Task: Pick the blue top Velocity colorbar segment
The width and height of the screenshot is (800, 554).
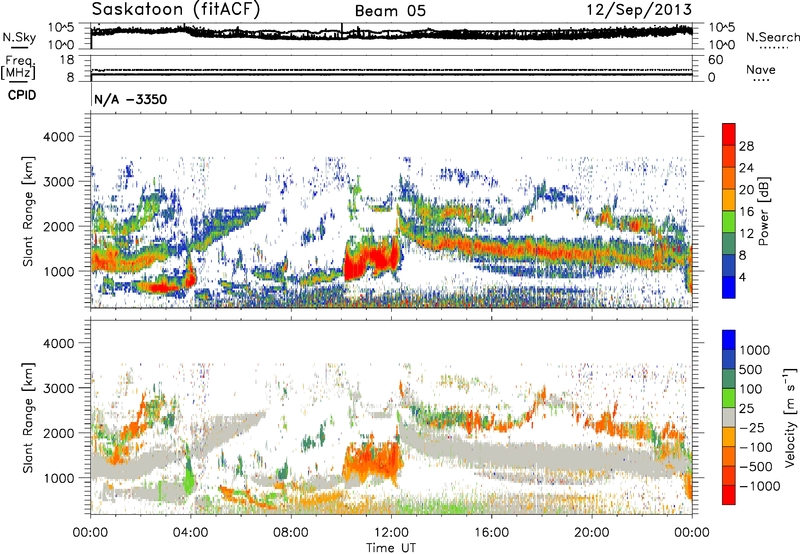Action: tap(729, 340)
